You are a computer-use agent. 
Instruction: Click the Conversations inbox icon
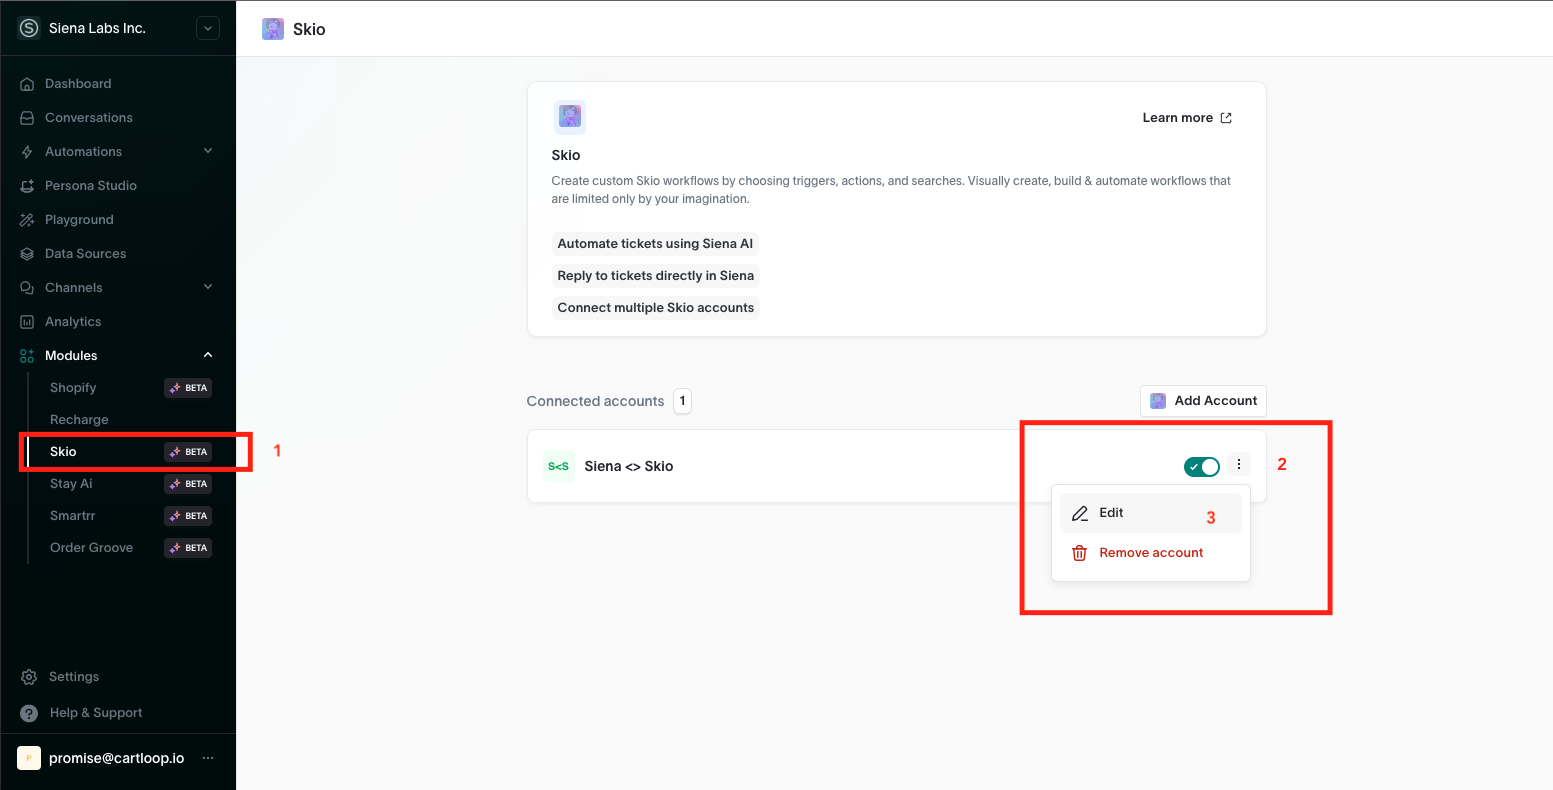pos(28,118)
